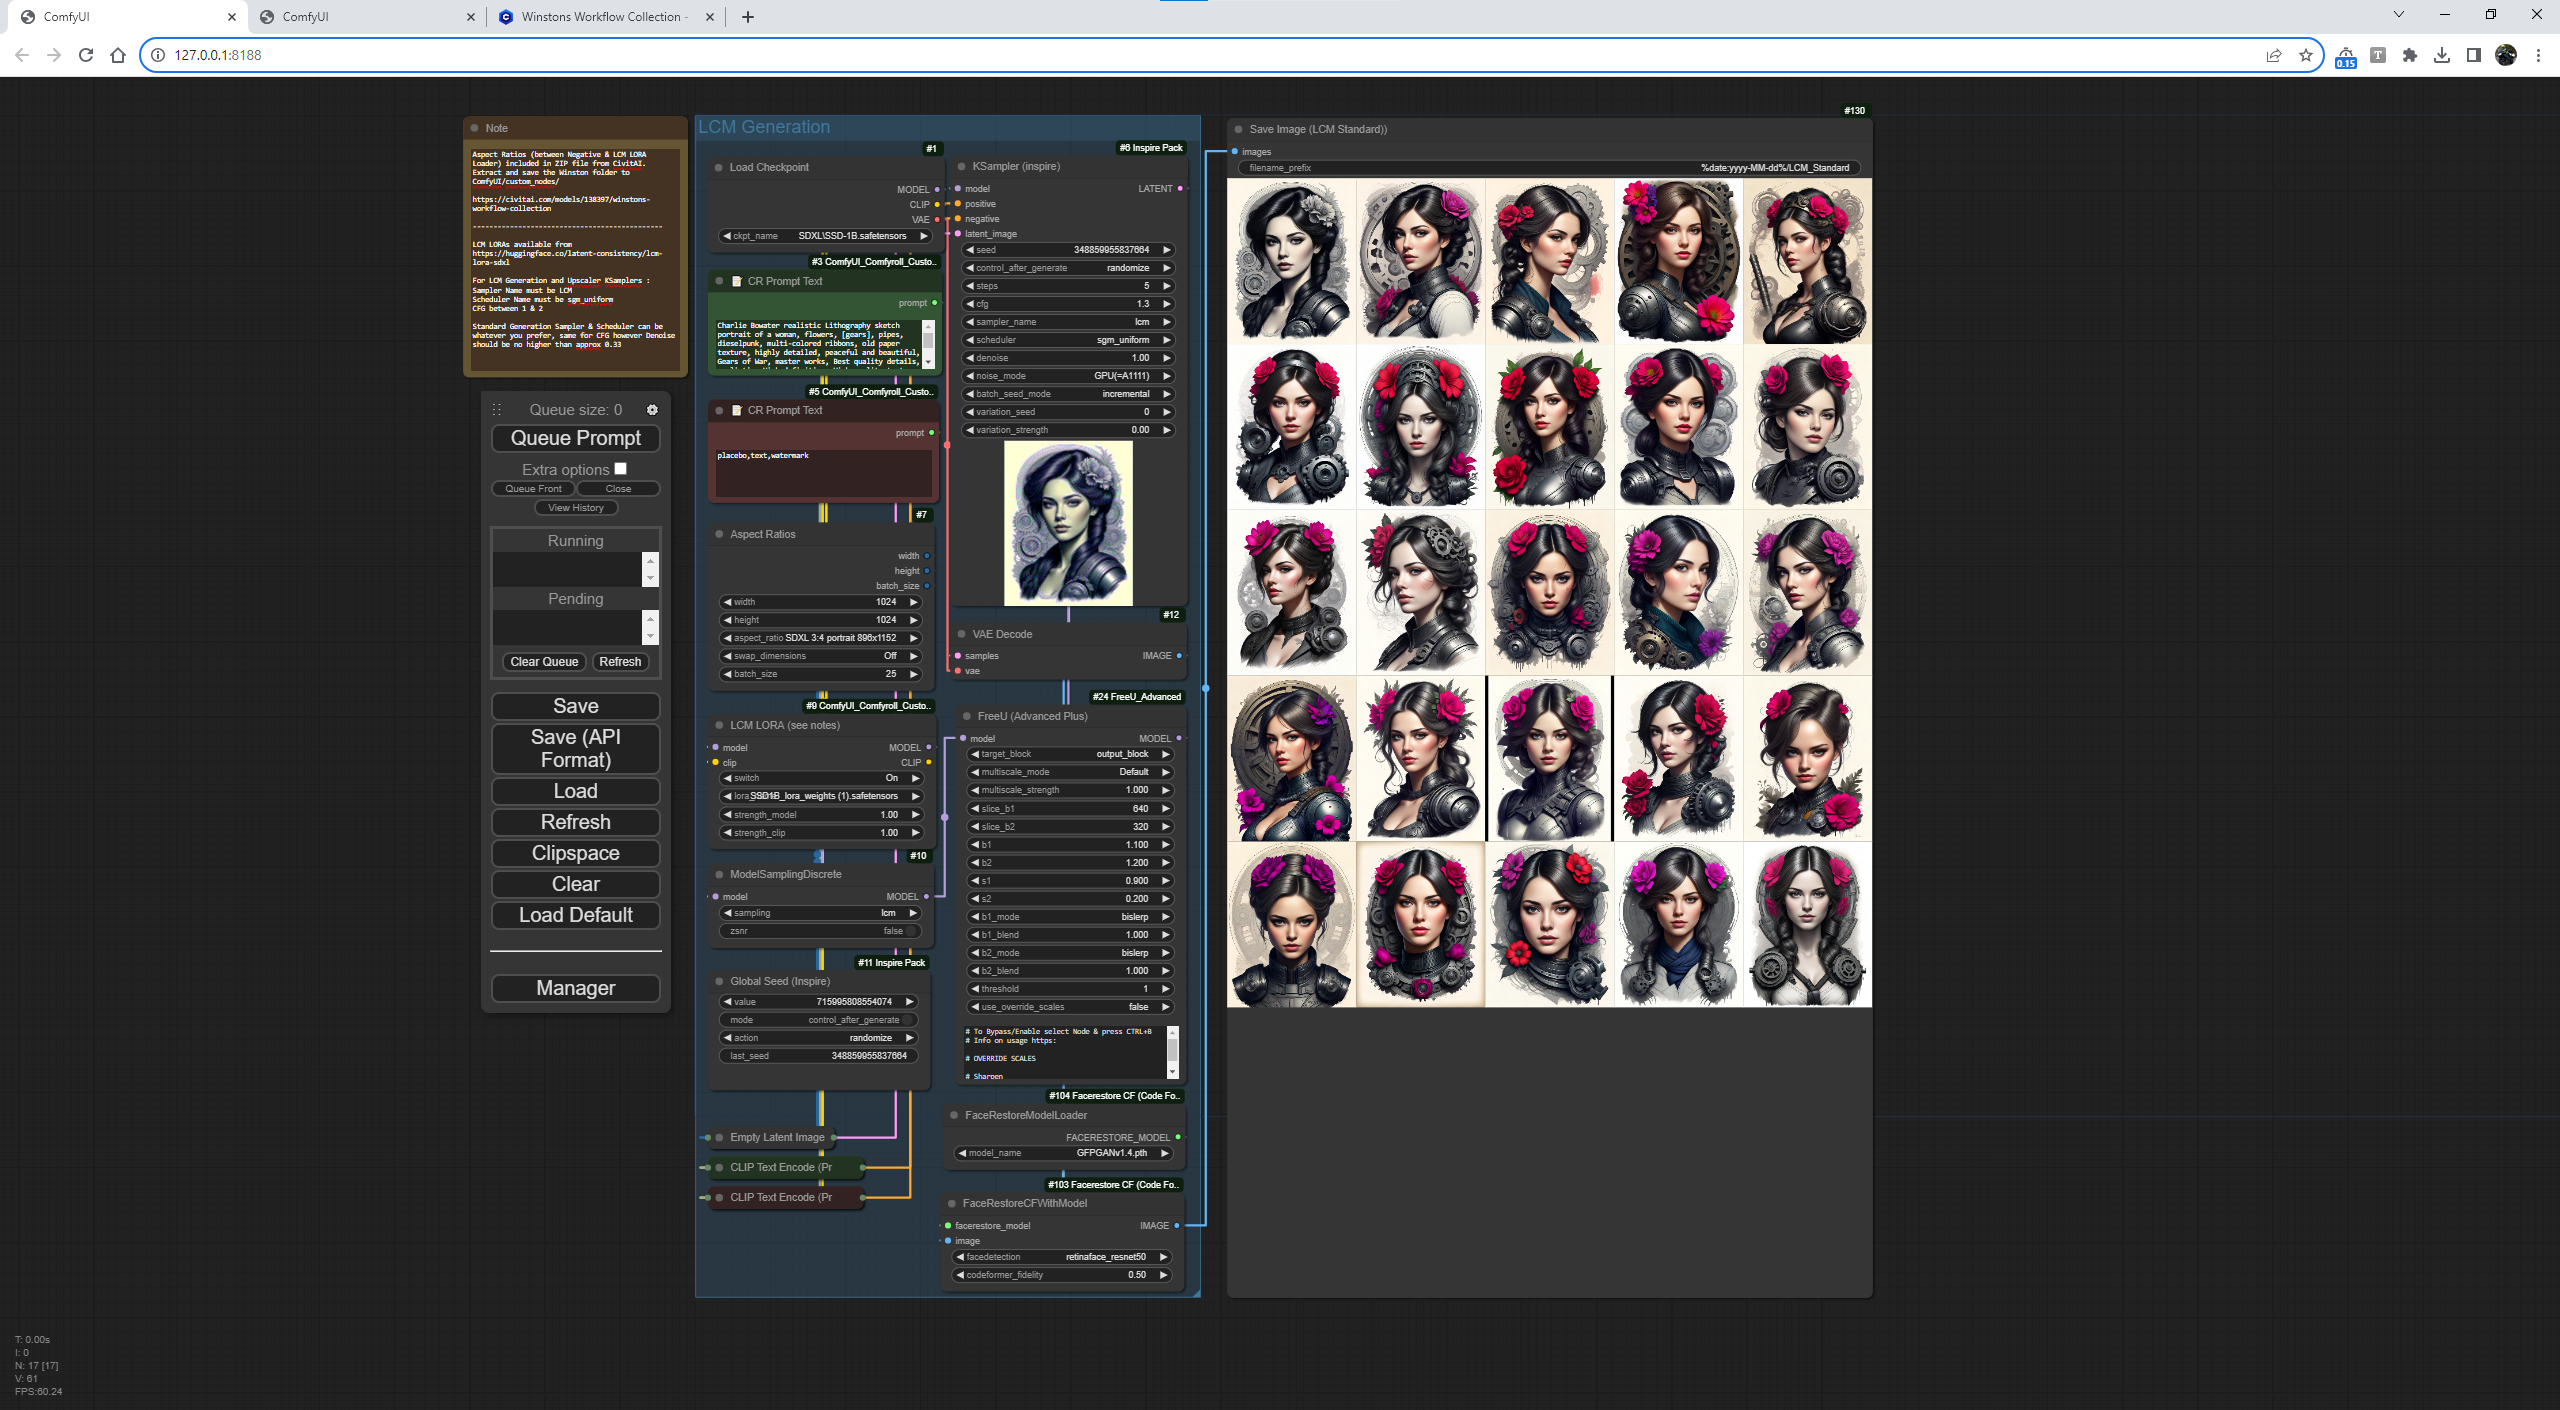Collapse the Save Image (LCM Standard) node dot
The image size is (2560, 1410).
click(1238, 129)
